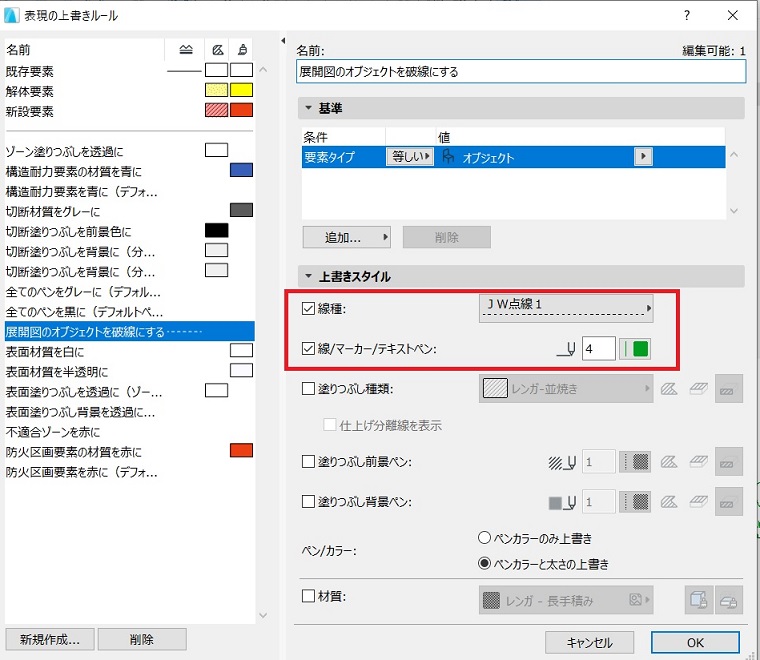Click the surface paint column header icon
This screenshot has width=760, height=660.
coord(242,49)
